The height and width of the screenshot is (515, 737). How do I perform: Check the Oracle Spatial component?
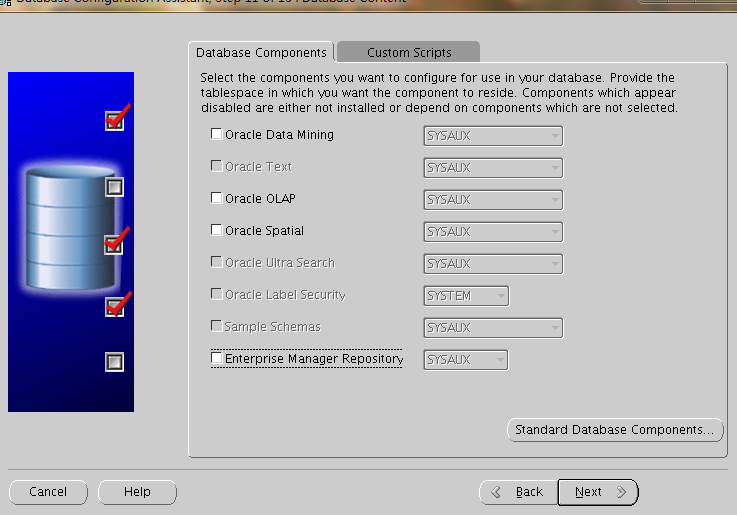pos(216,230)
